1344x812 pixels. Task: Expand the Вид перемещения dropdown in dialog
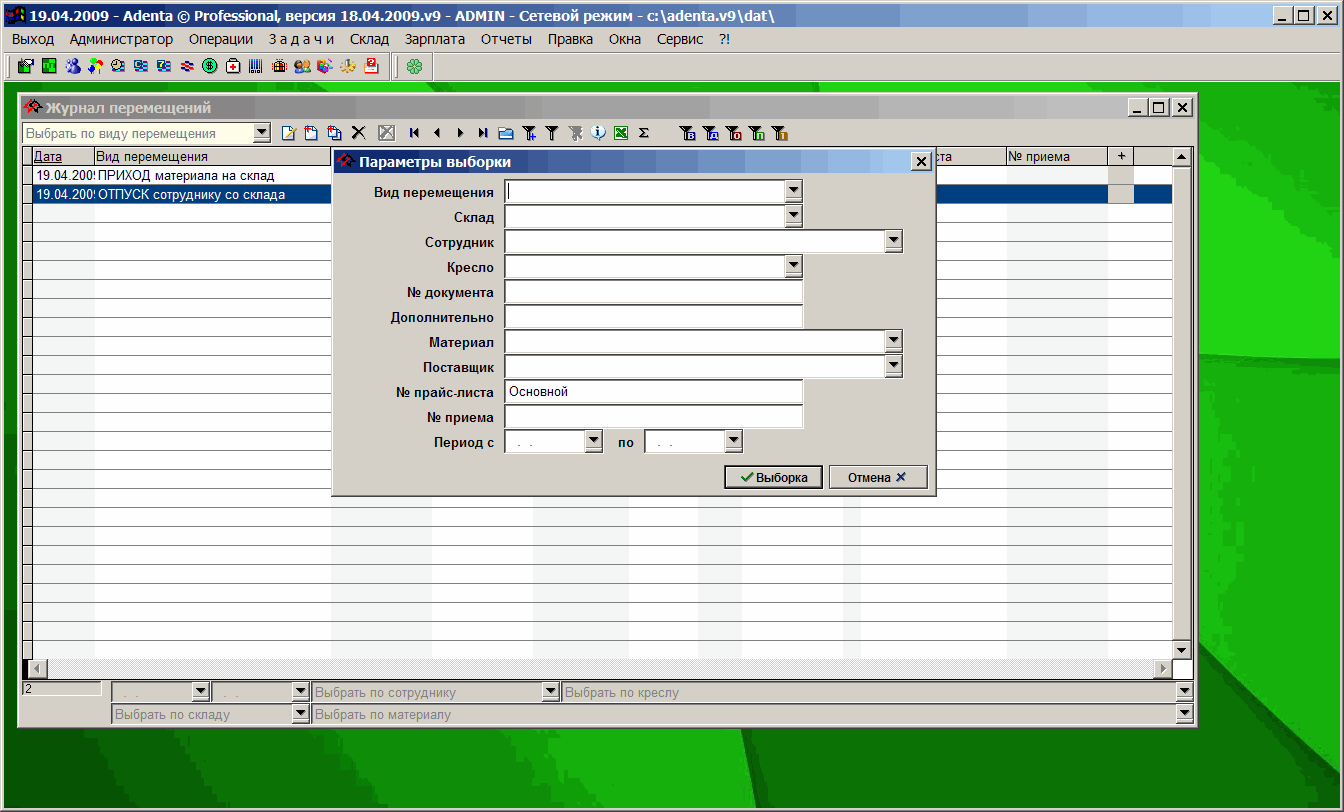tap(793, 191)
